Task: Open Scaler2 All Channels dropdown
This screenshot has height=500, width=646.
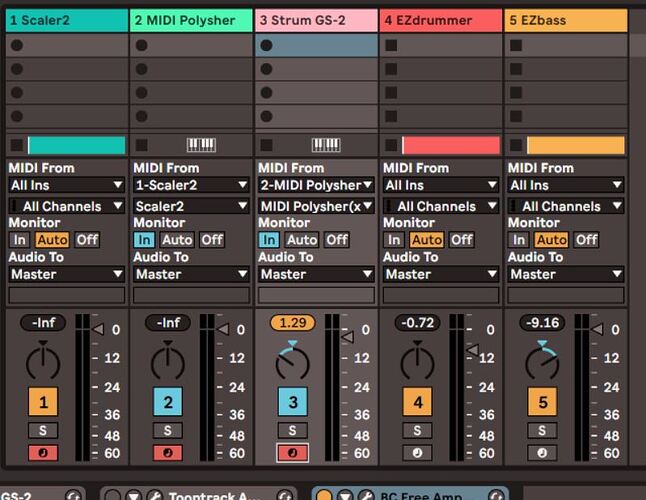Action: point(67,206)
